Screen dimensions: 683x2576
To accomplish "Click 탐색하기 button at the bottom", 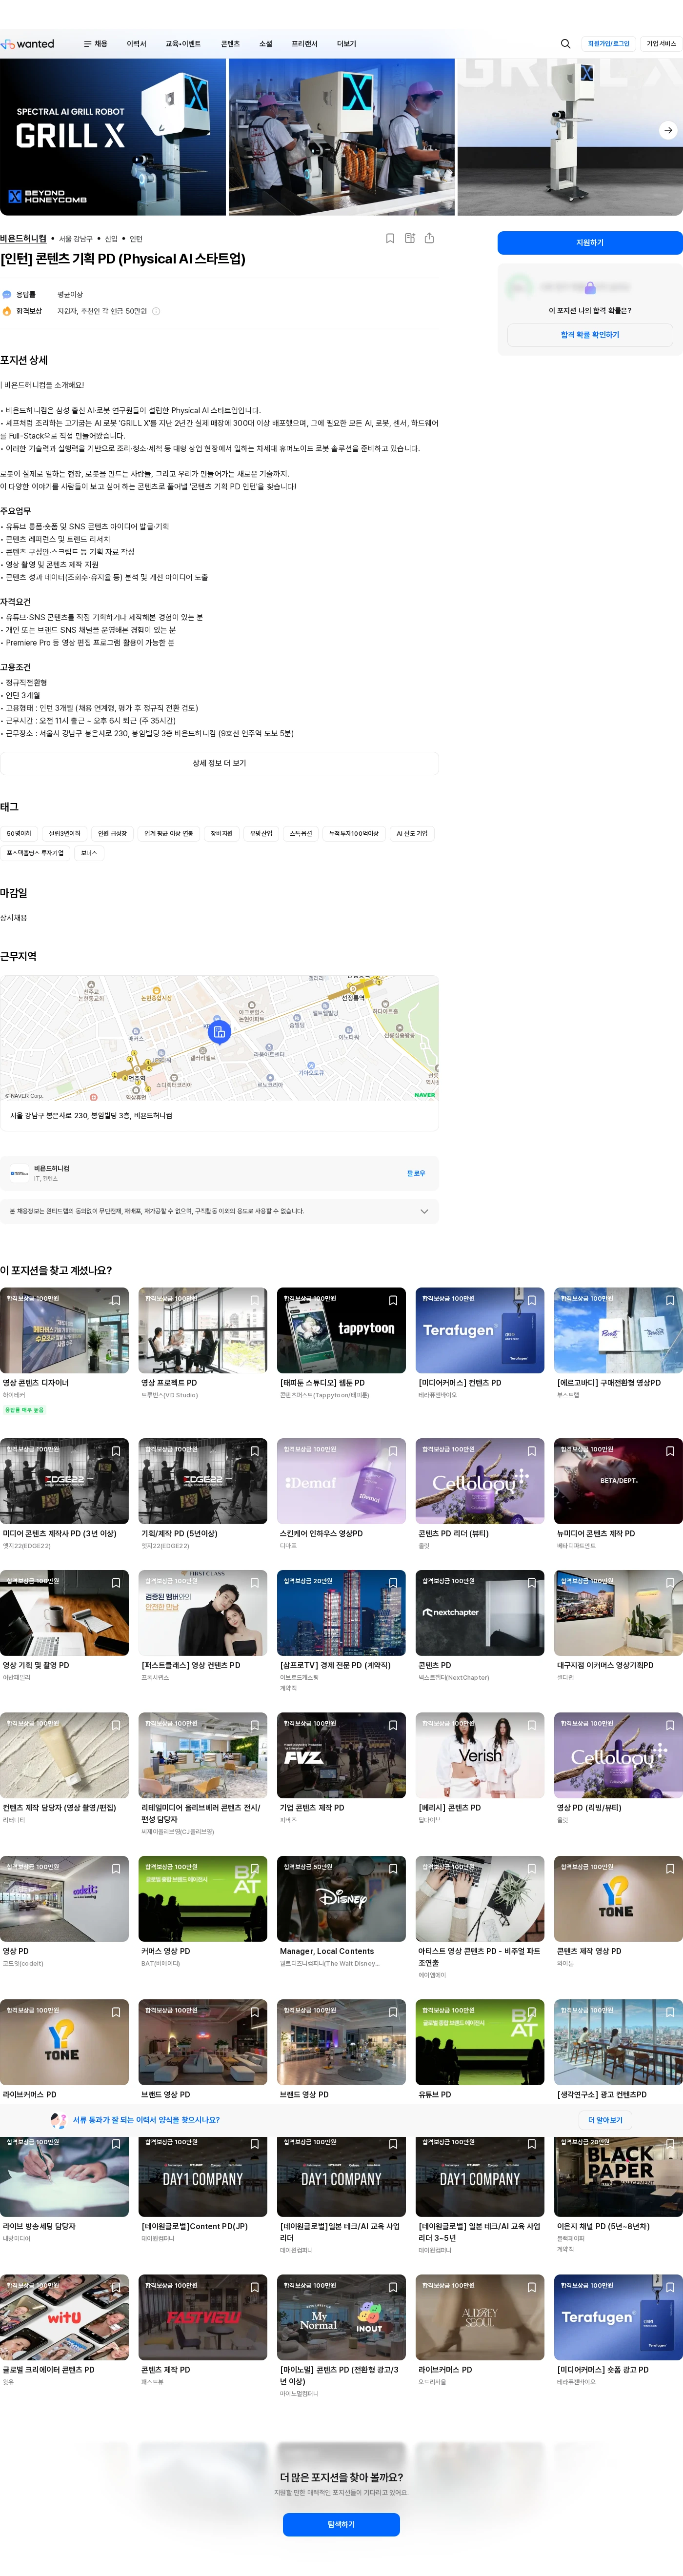I will (x=341, y=2524).
